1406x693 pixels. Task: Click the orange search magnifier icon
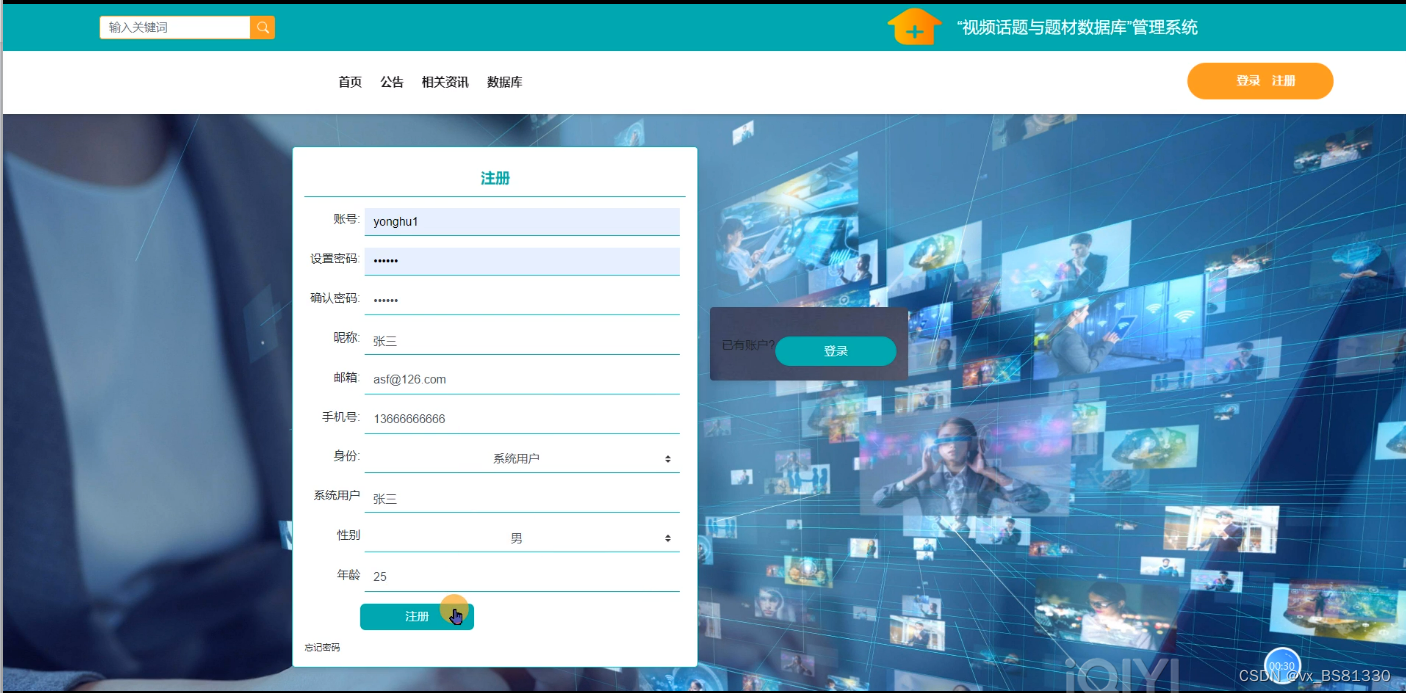263,28
